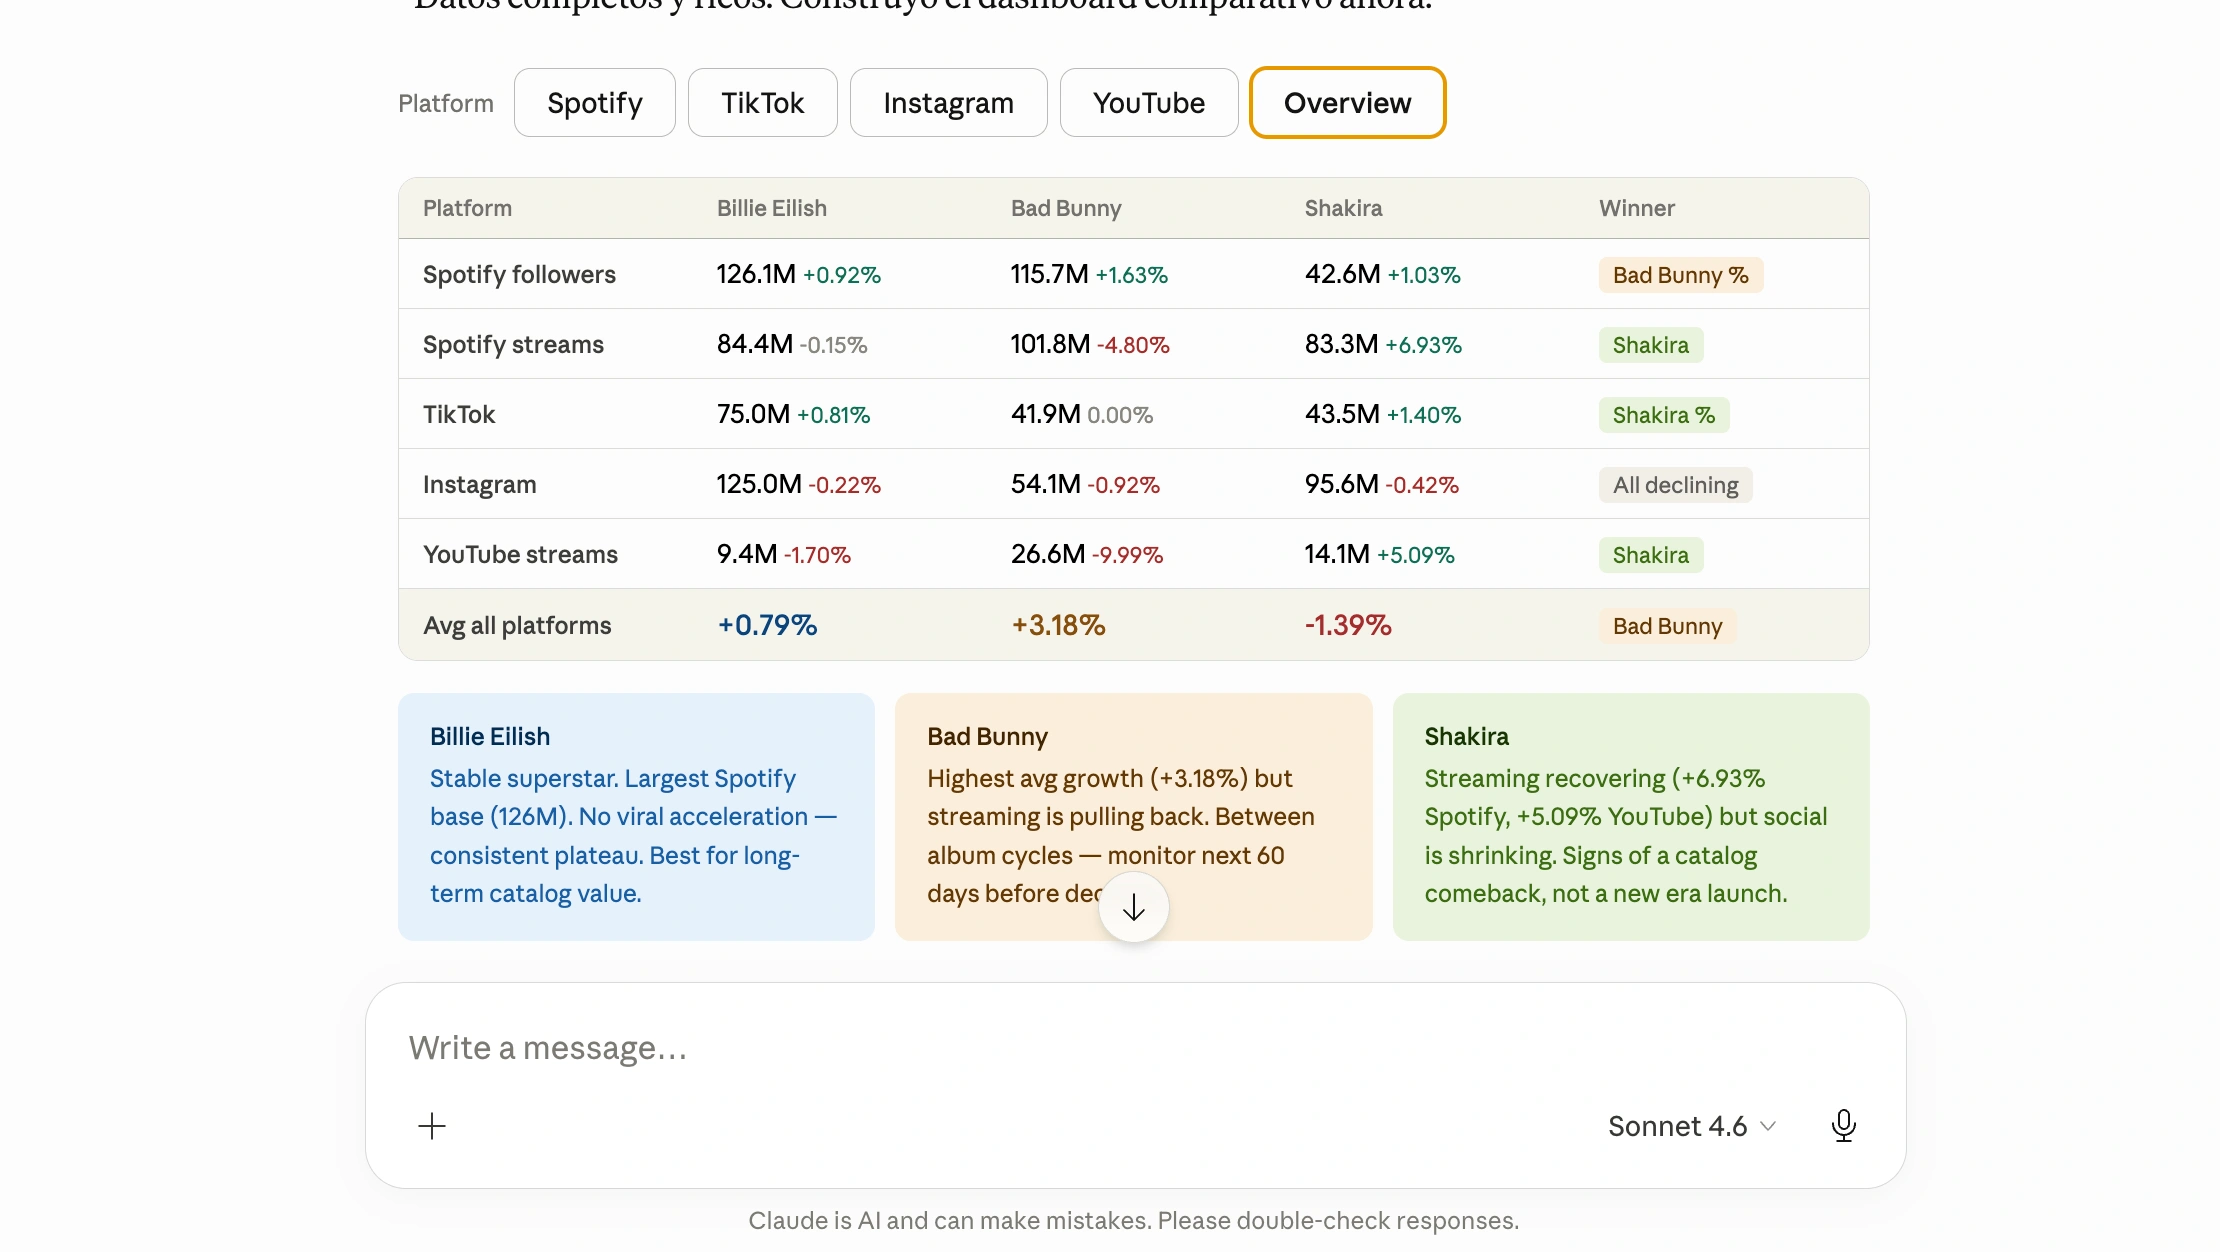Switch to the Spotify platform tab
Image resolution: width=2220 pixels, height=1252 pixels.
(x=595, y=103)
